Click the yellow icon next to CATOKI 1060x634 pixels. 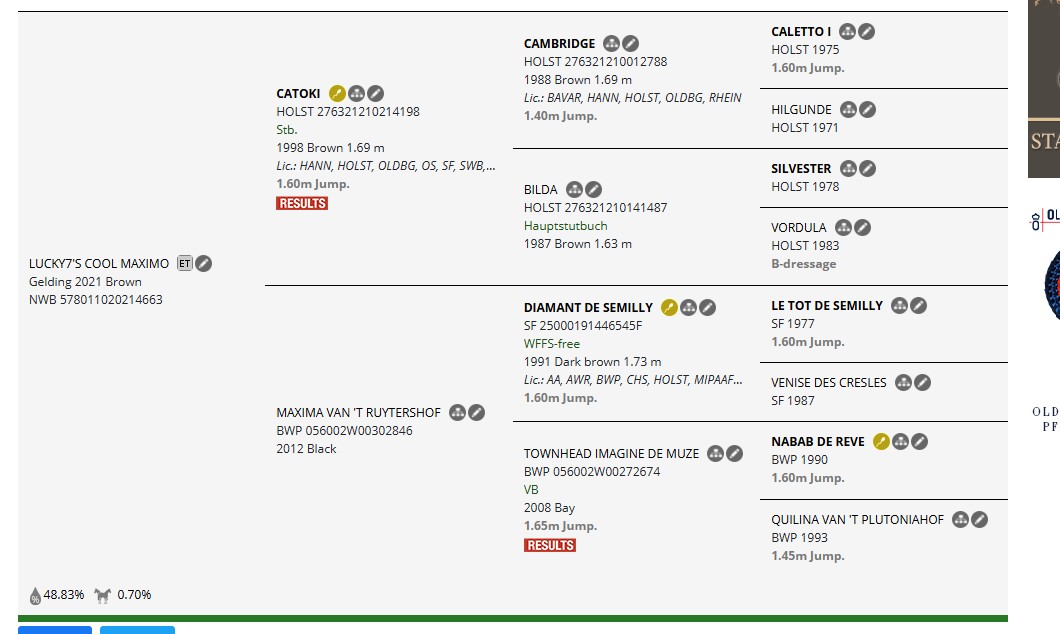[337, 94]
